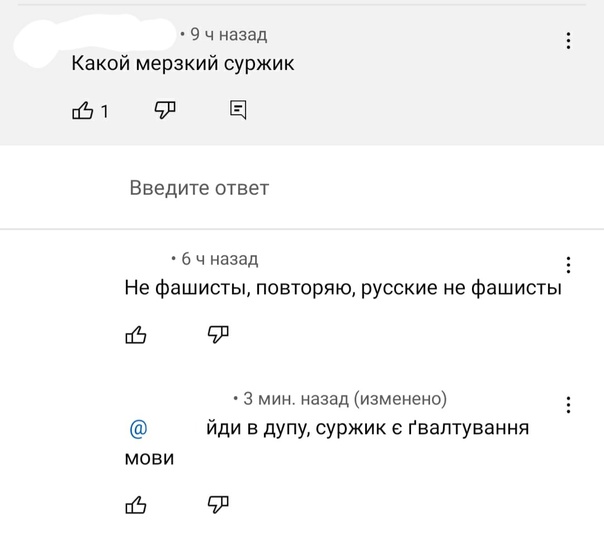604x537 pixels.
Task: Click the word "мови" in the last reply
Action: (x=149, y=459)
